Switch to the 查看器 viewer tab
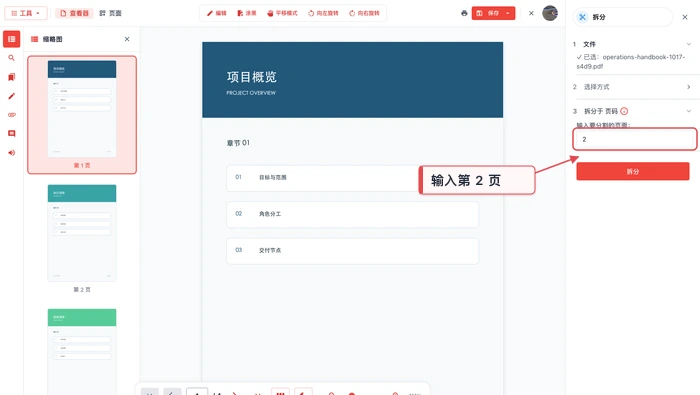Viewport: 700px width, 395px height. 75,13
